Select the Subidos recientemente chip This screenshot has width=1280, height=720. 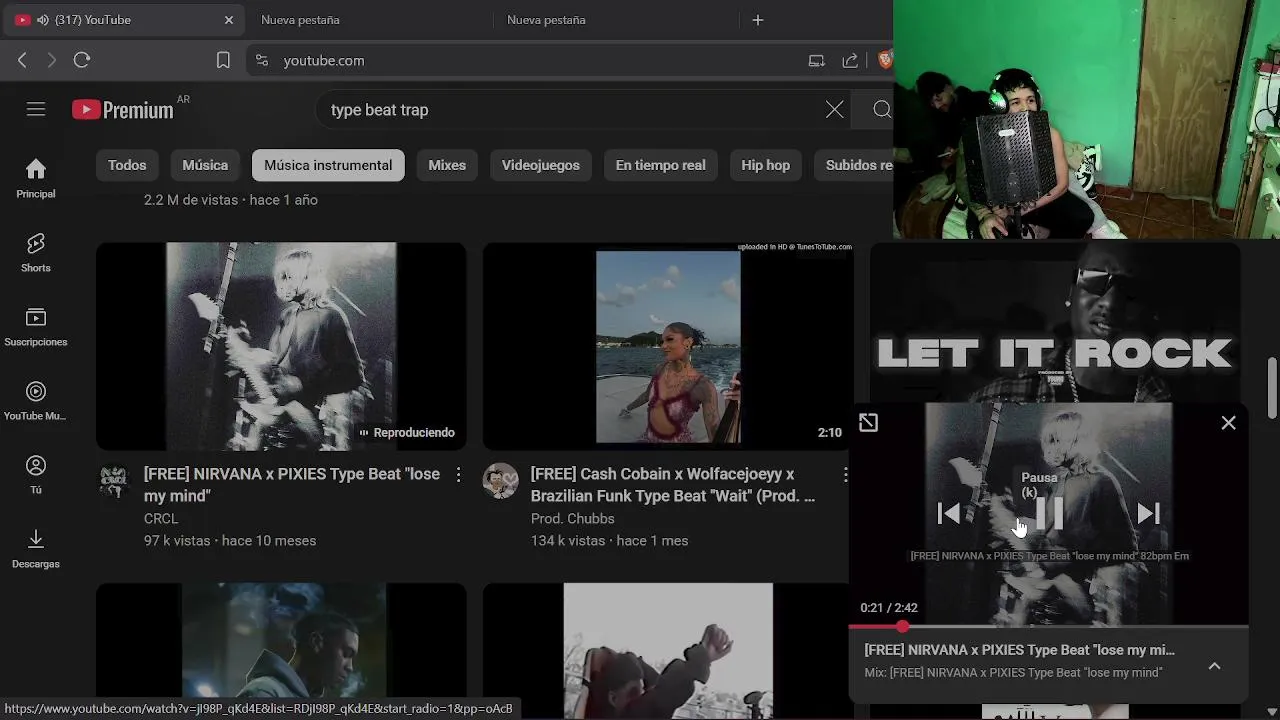[854, 165]
